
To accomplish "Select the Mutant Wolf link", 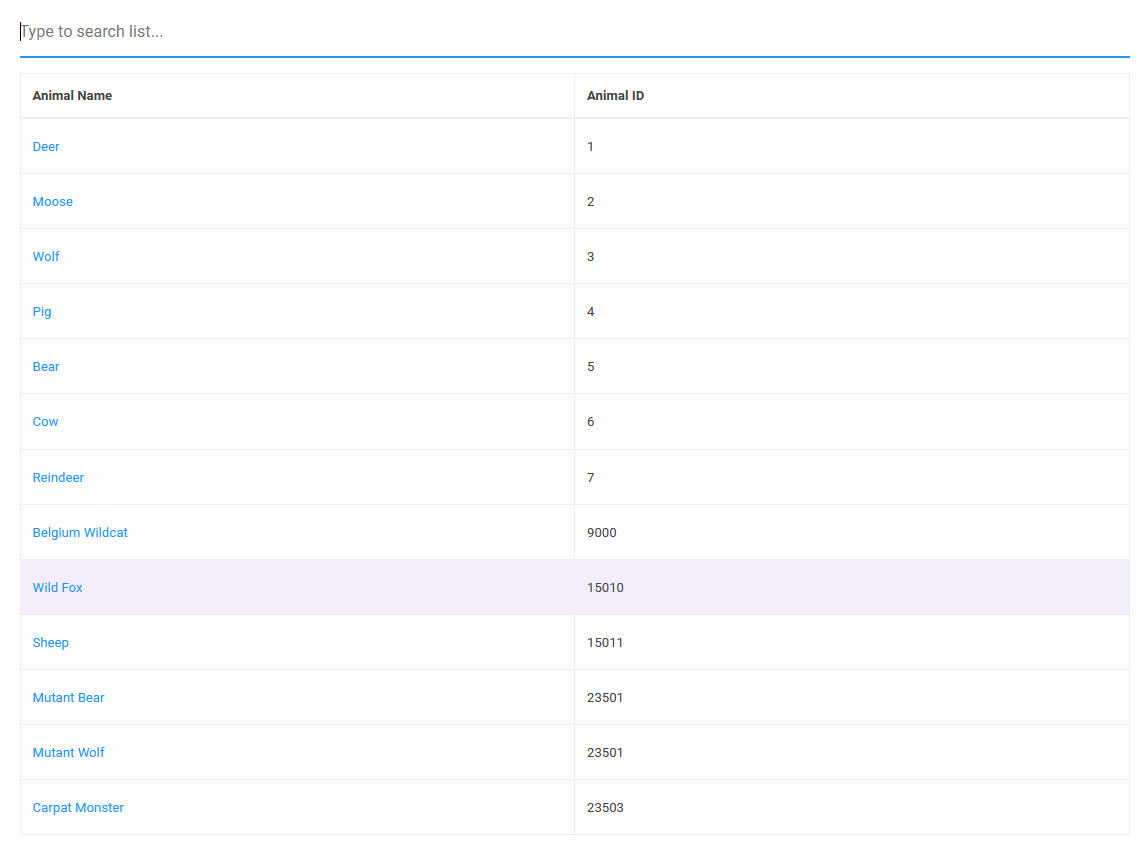I will 68,753.
